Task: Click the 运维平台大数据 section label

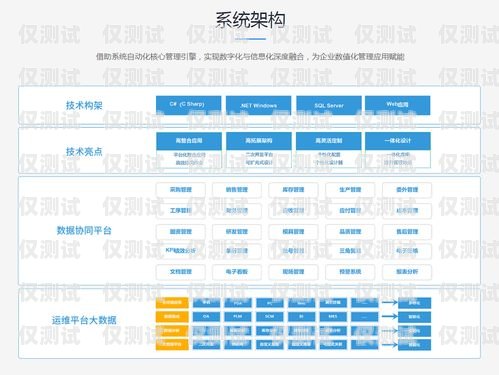Action: pos(84,320)
